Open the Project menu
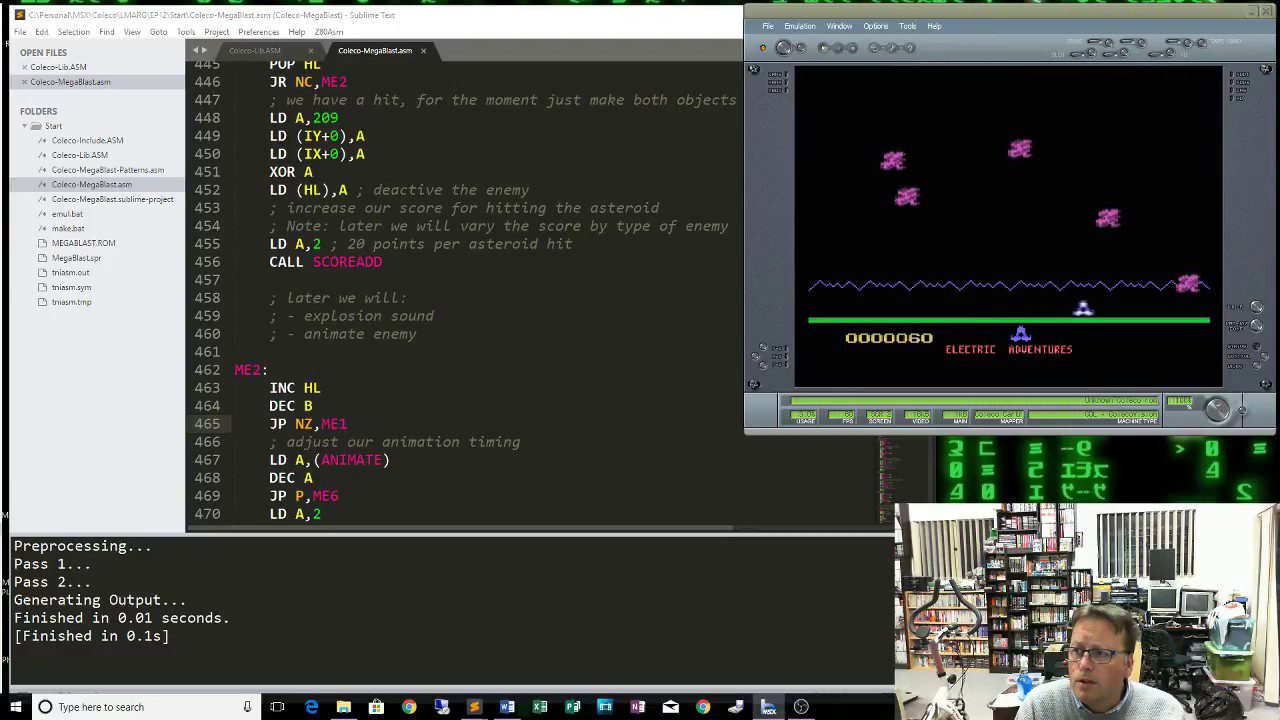The image size is (1280, 720). (217, 32)
